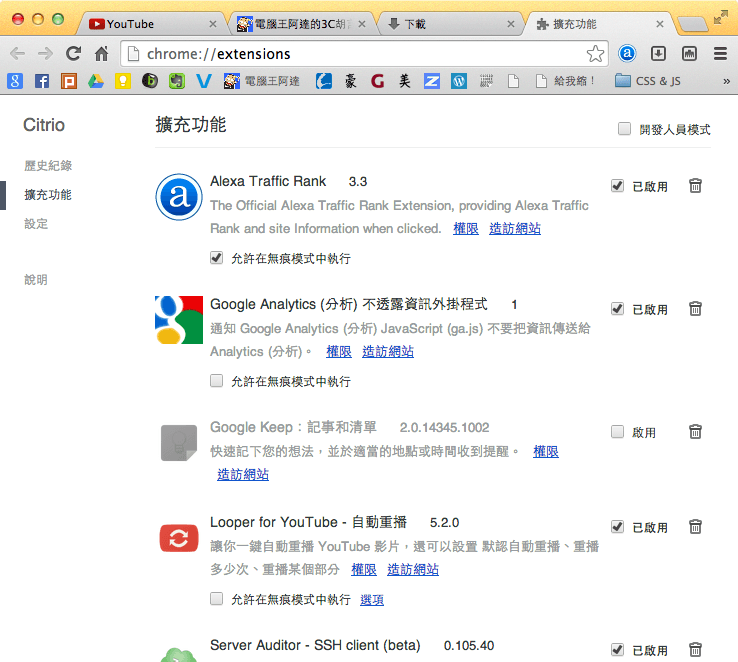Image resolution: width=738 pixels, height=662 pixels.
Task: Open the downloads toolbar icon
Action: (658, 54)
